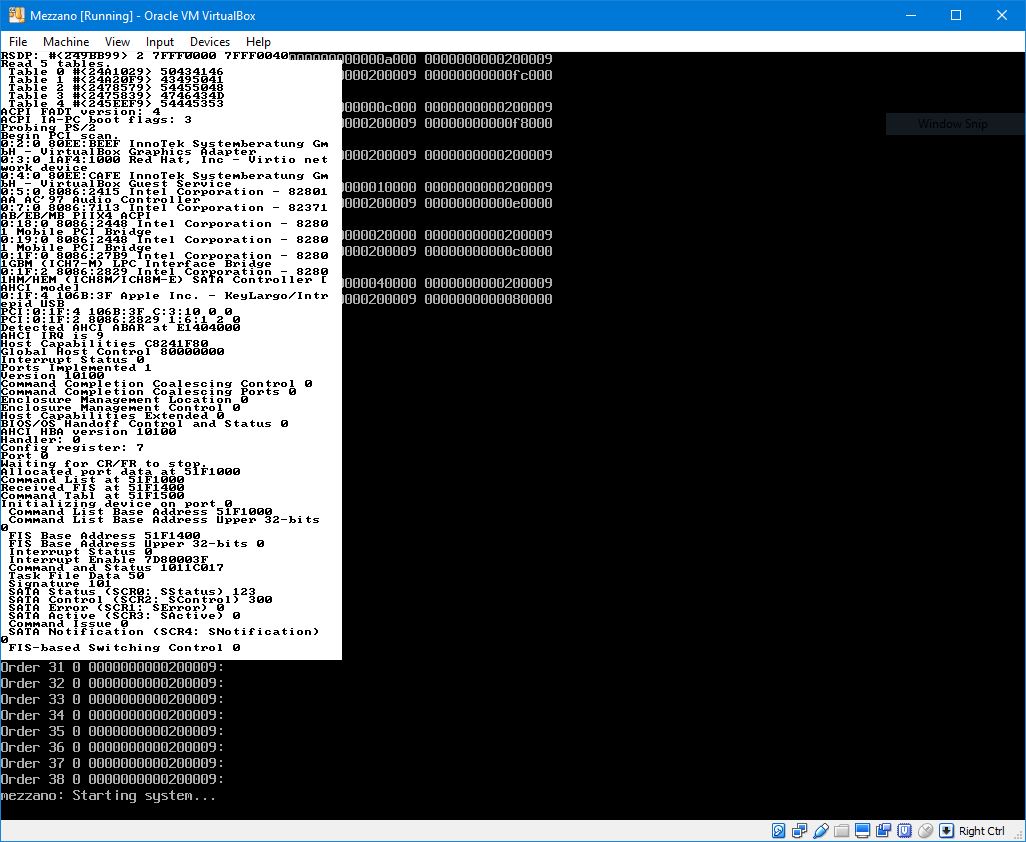1026x842 pixels.
Task: Open the View menu
Action: point(117,42)
